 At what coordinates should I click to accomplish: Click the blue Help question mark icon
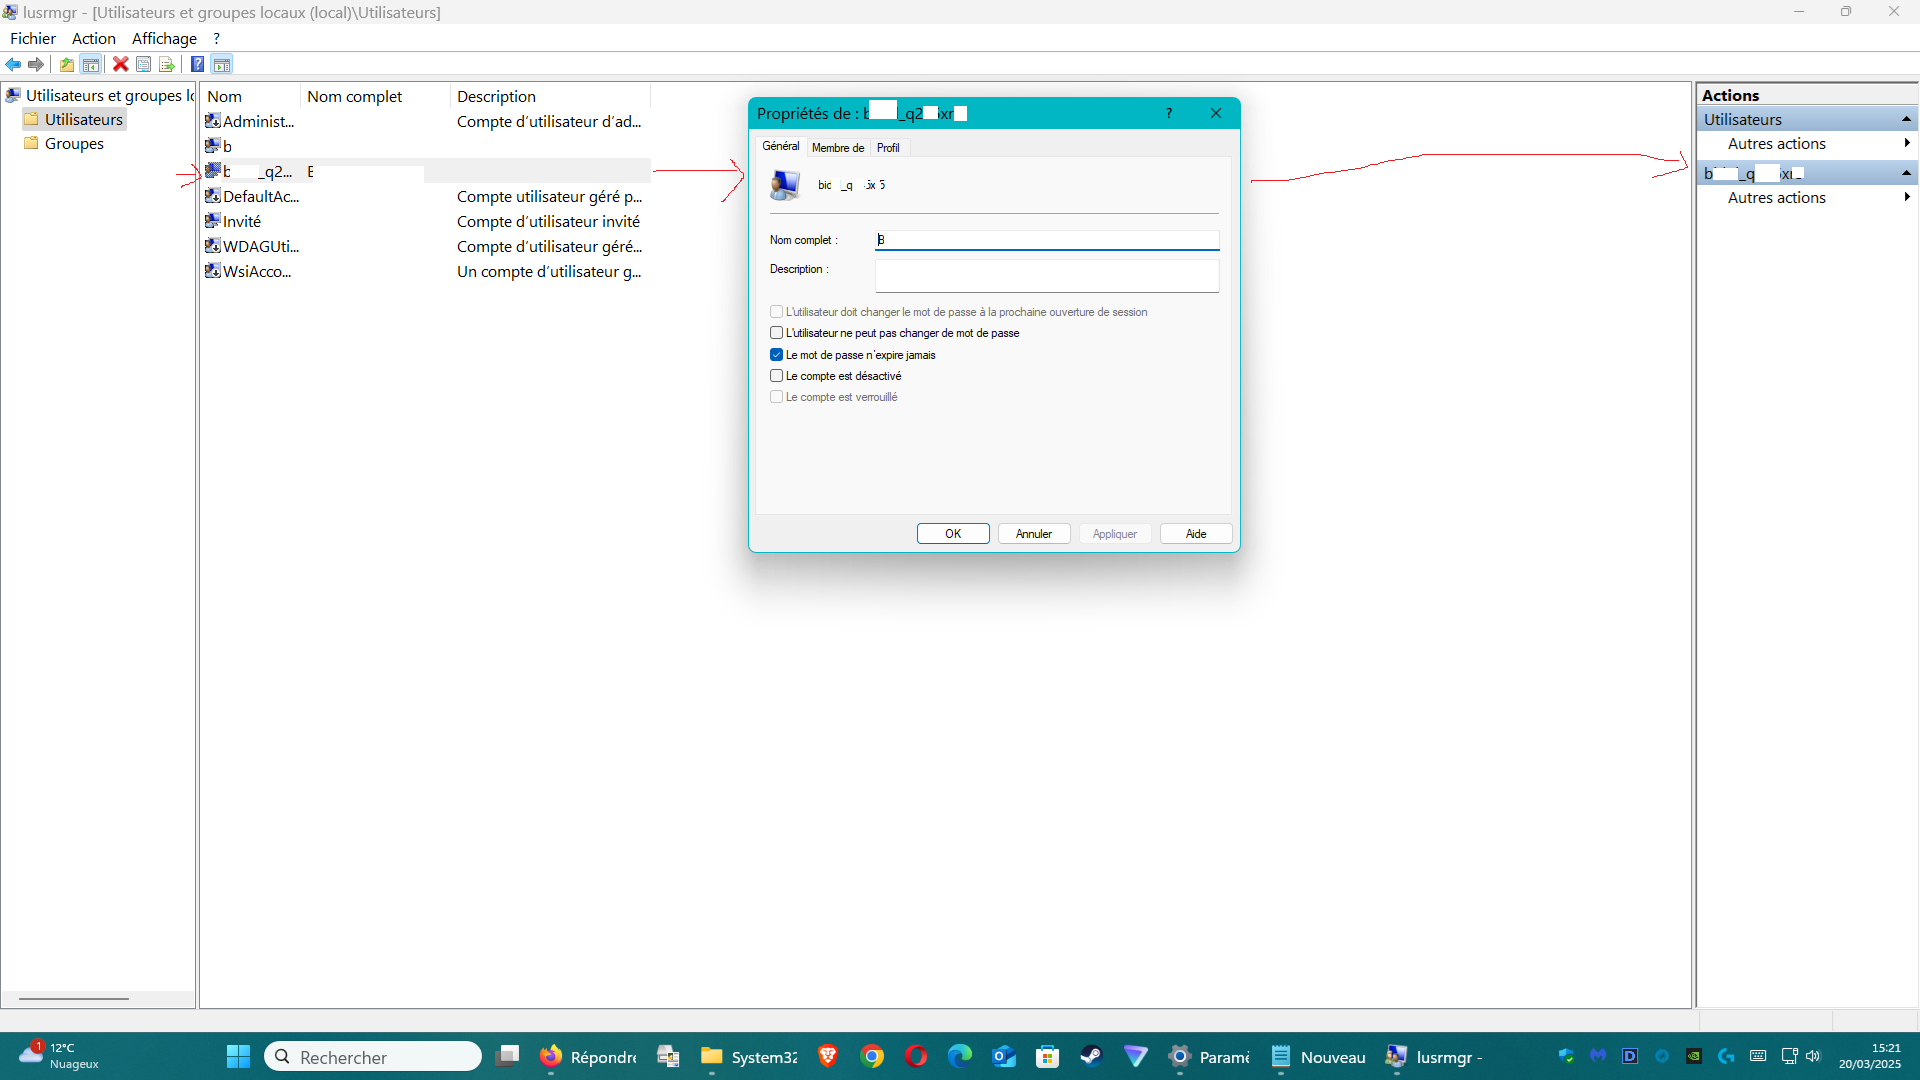pos(197,65)
